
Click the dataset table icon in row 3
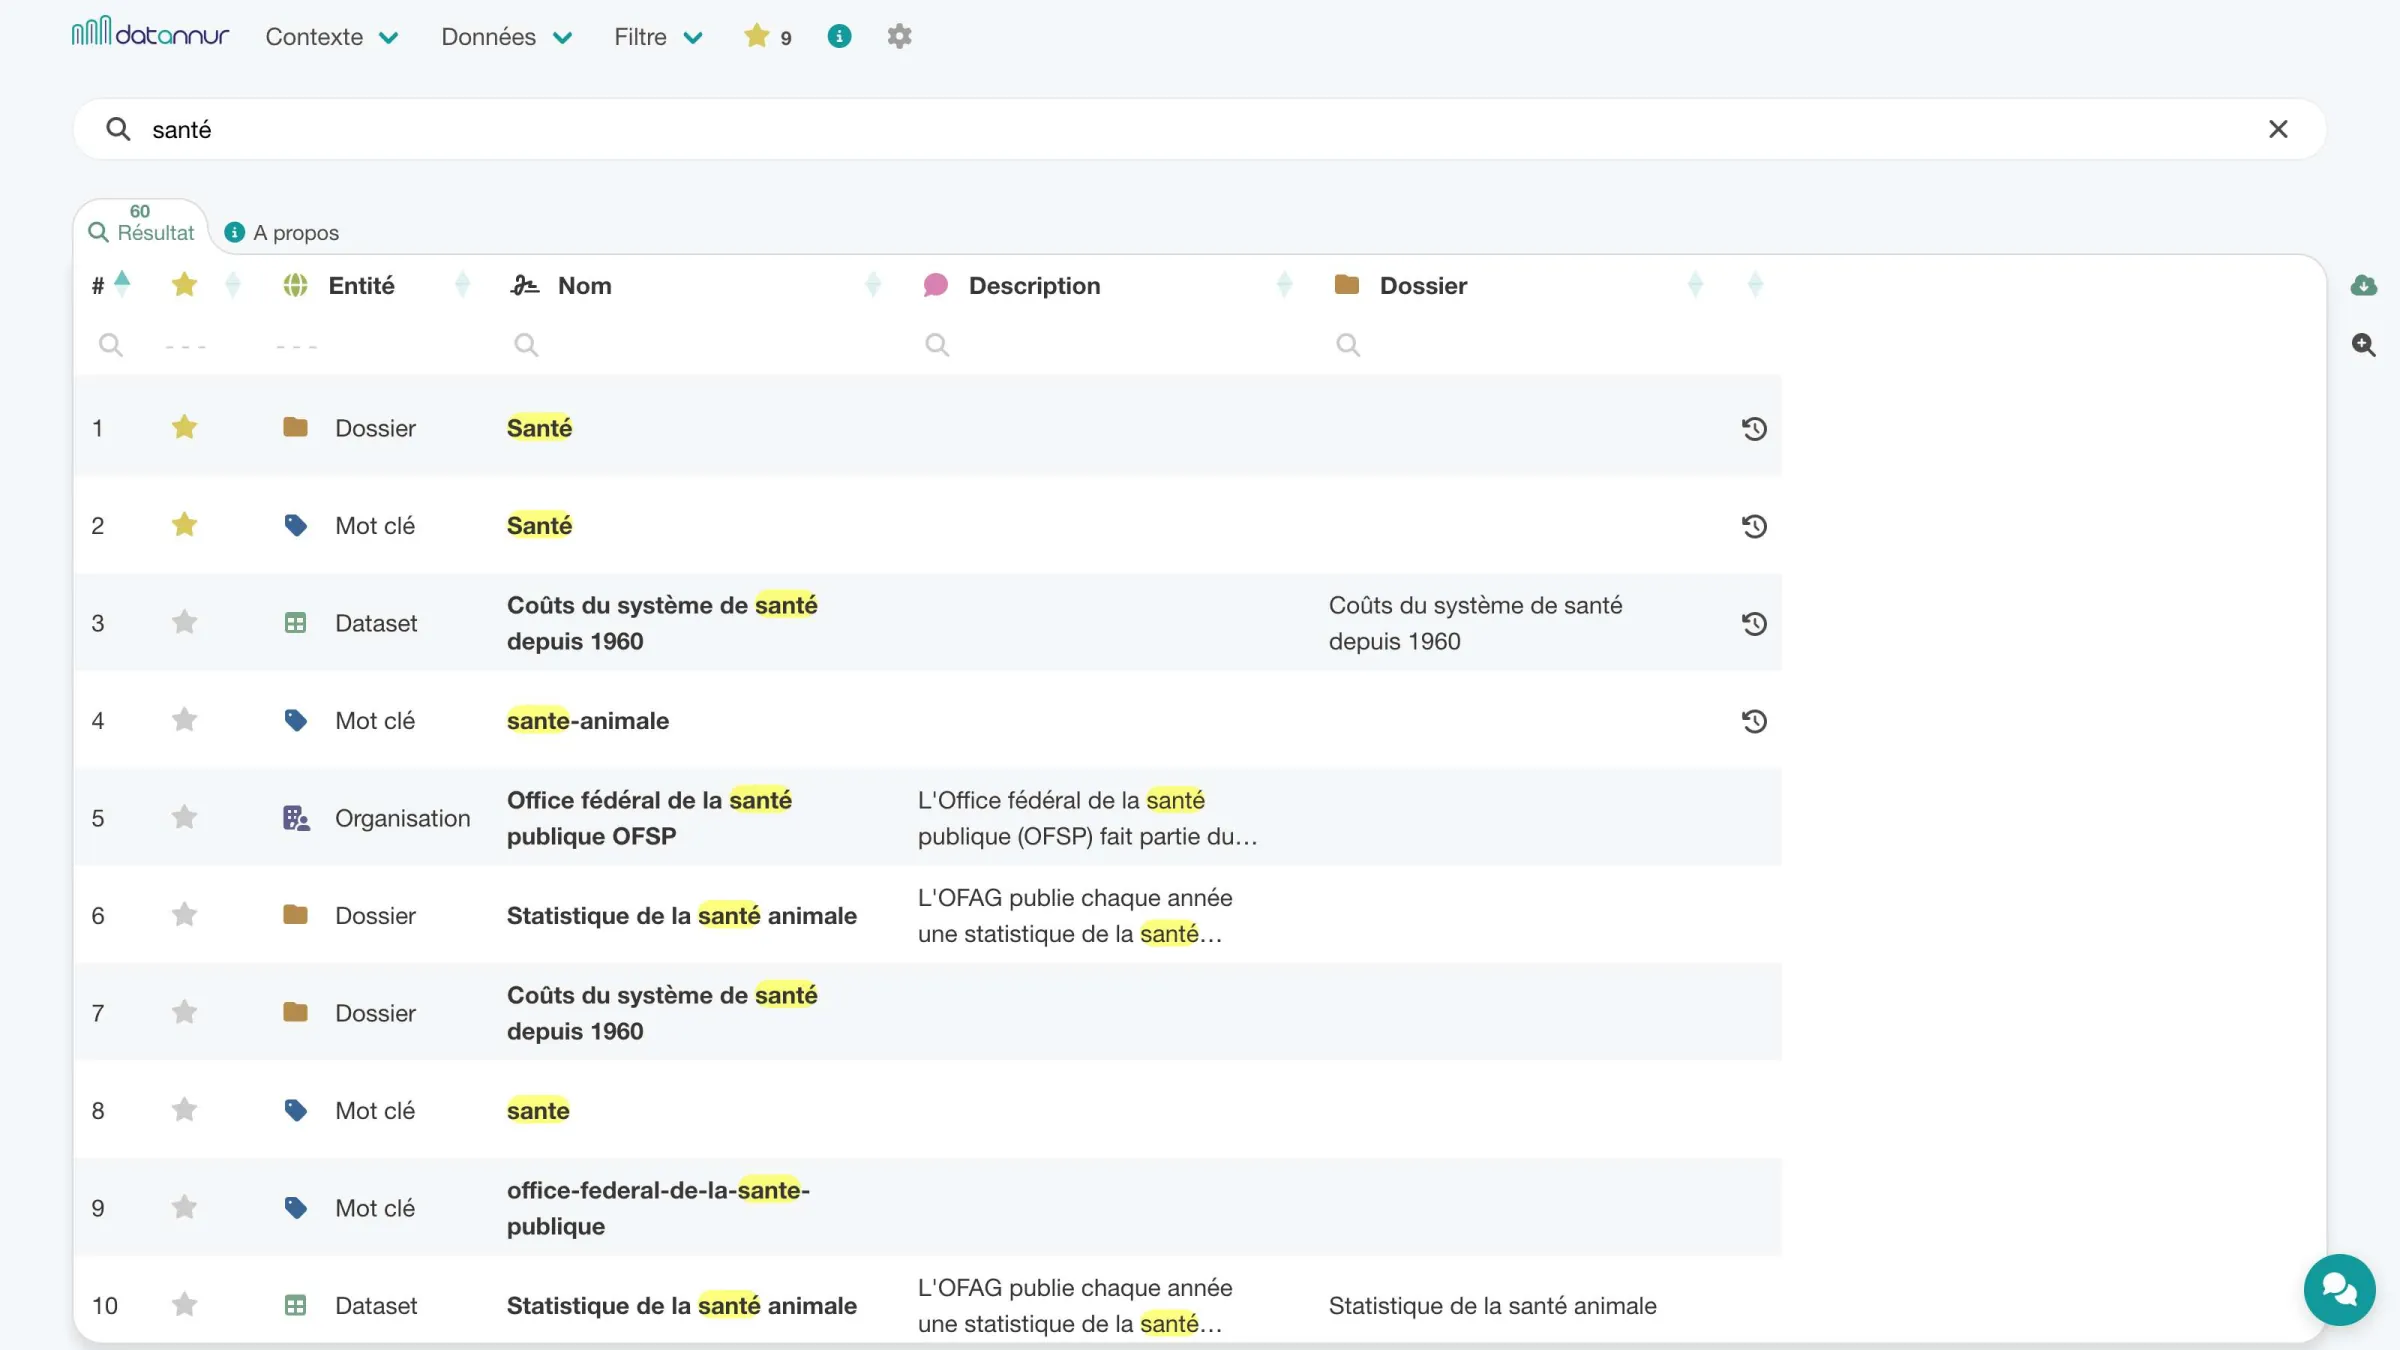coord(295,623)
